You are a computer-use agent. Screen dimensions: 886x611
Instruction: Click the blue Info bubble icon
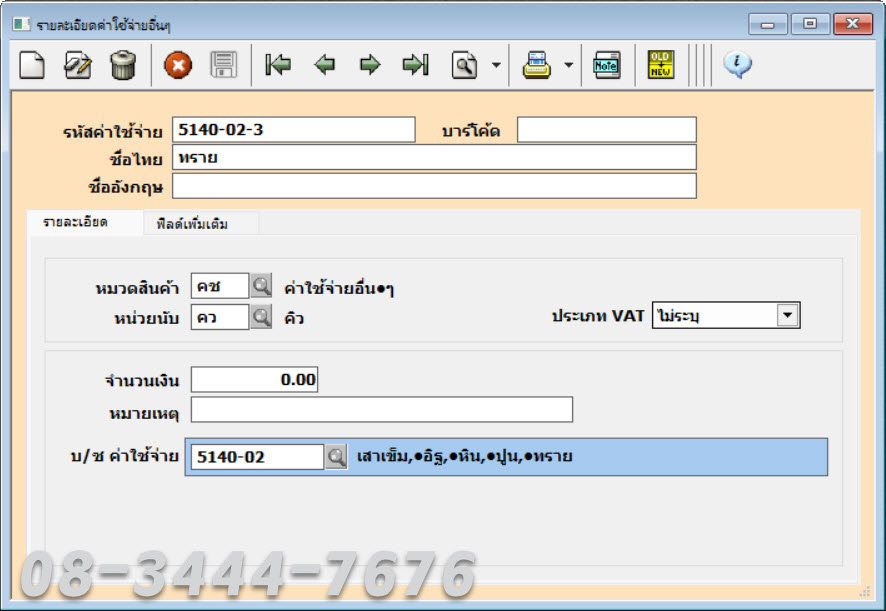[737, 64]
